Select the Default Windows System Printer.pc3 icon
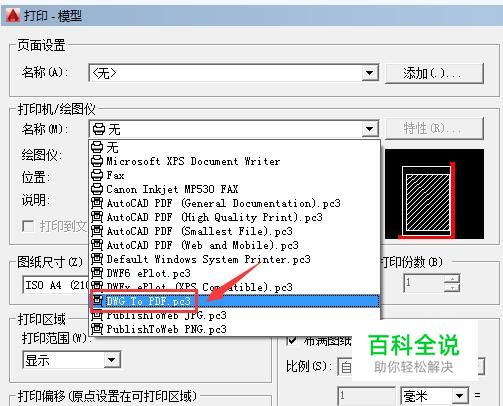Image resolution: width=503 pixels, height=406 pixels. click(97, 259)
